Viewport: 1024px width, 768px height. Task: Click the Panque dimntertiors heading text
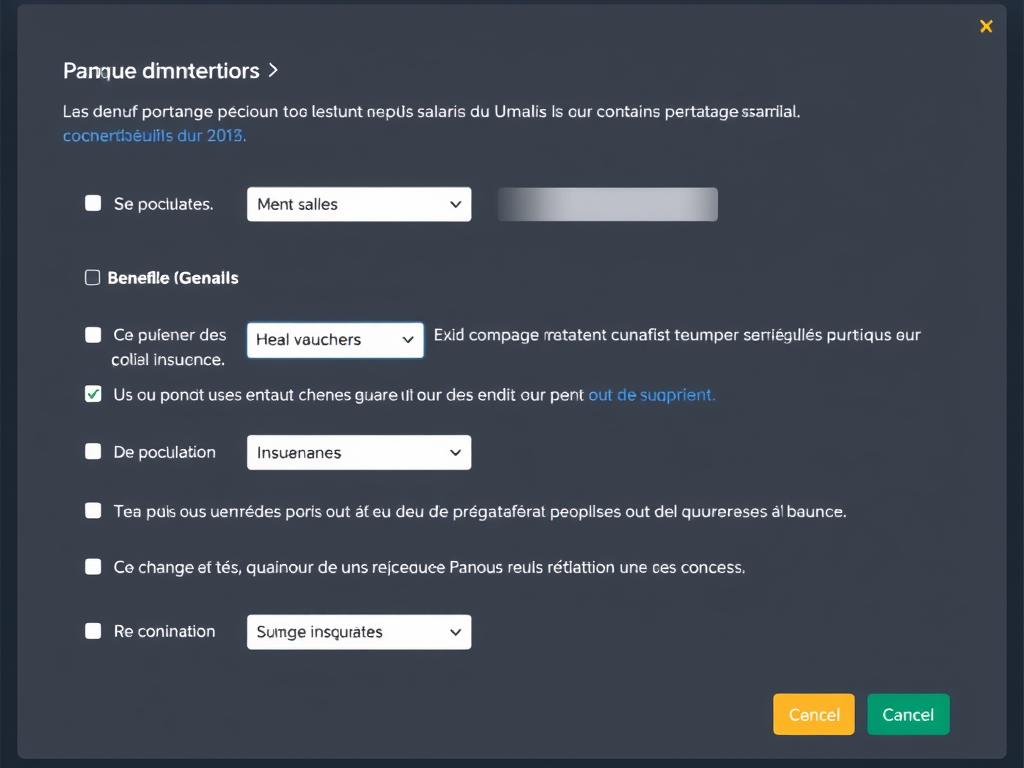point(161,71)
